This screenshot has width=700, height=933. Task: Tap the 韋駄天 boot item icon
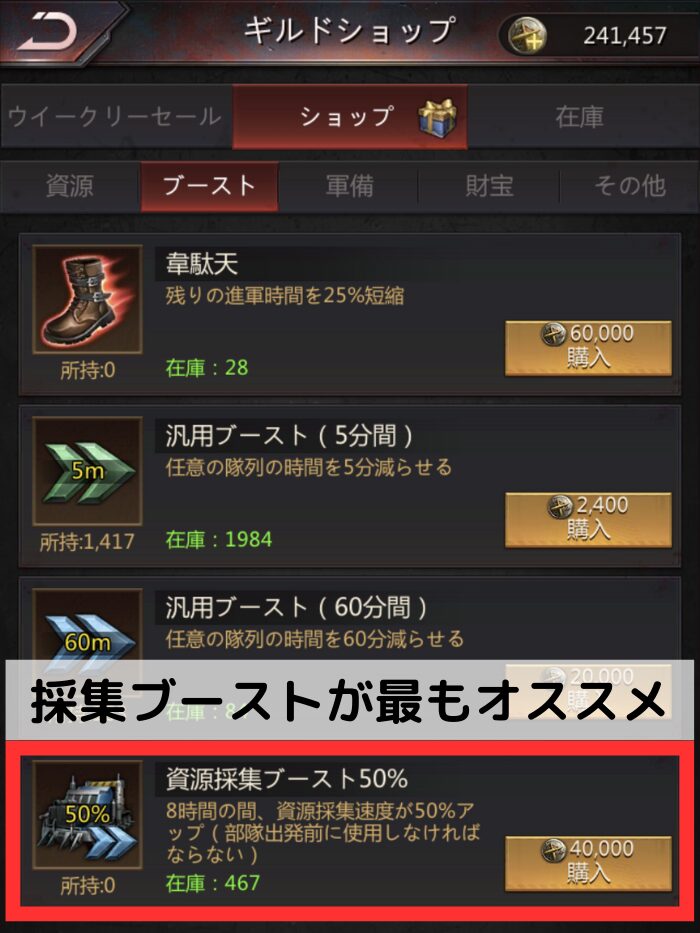click(88, 299)
